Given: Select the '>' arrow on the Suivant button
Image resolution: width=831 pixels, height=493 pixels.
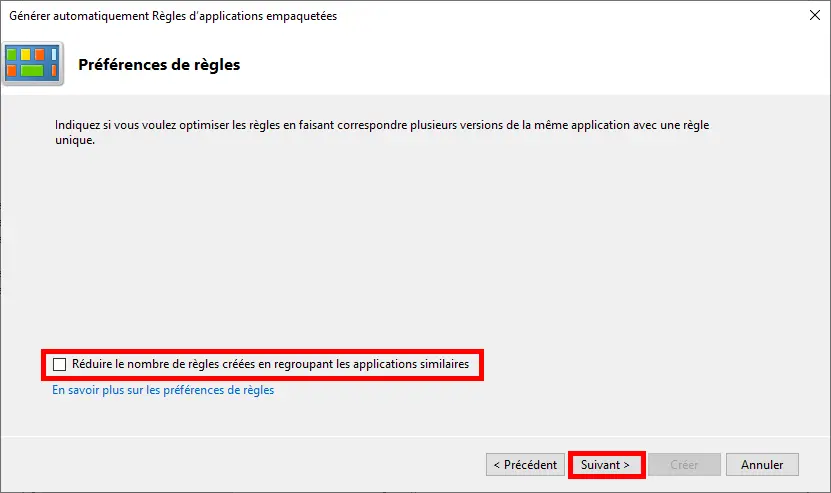Looking at the screenshot, I should 626,465.
